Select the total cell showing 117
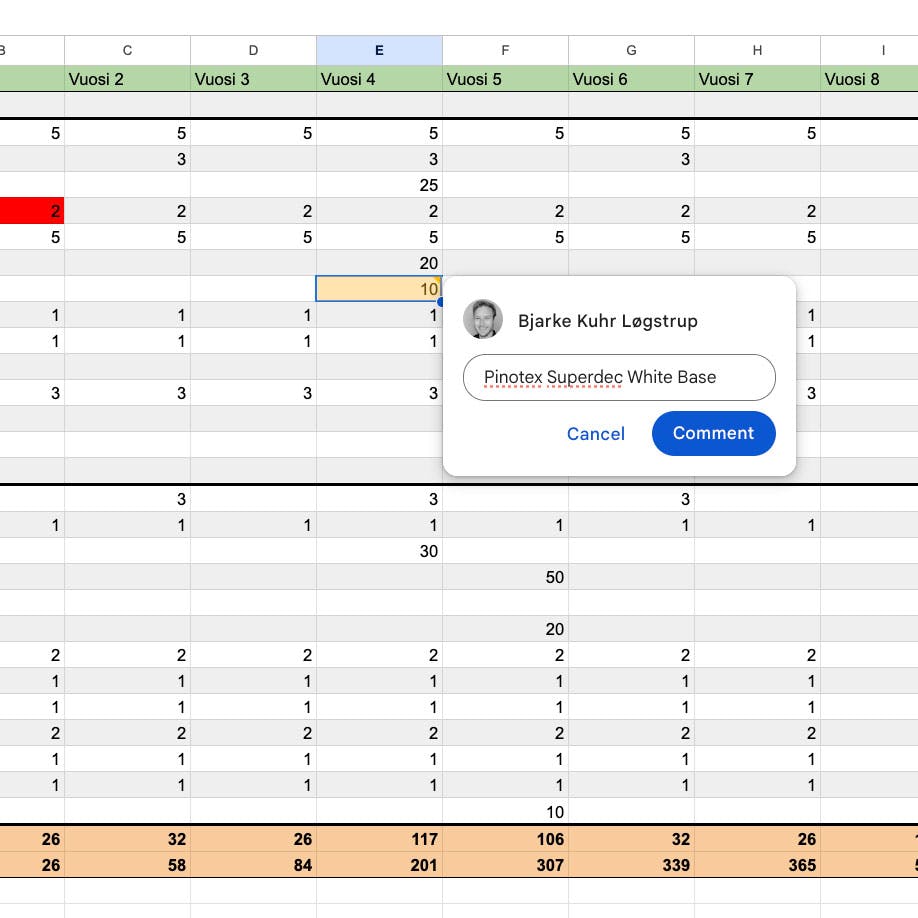 pos(379,839)
